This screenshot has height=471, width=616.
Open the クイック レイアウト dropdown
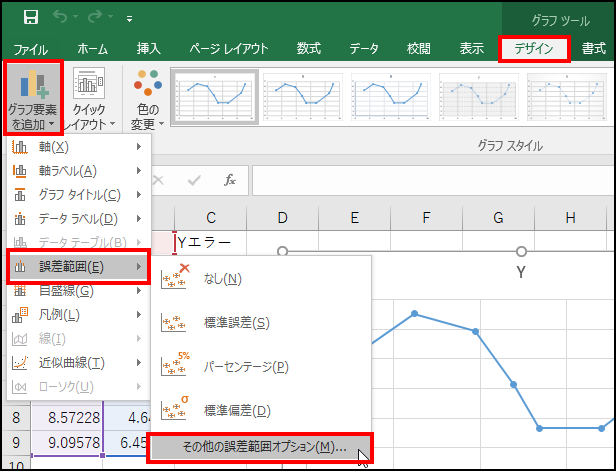pos(89,98)
